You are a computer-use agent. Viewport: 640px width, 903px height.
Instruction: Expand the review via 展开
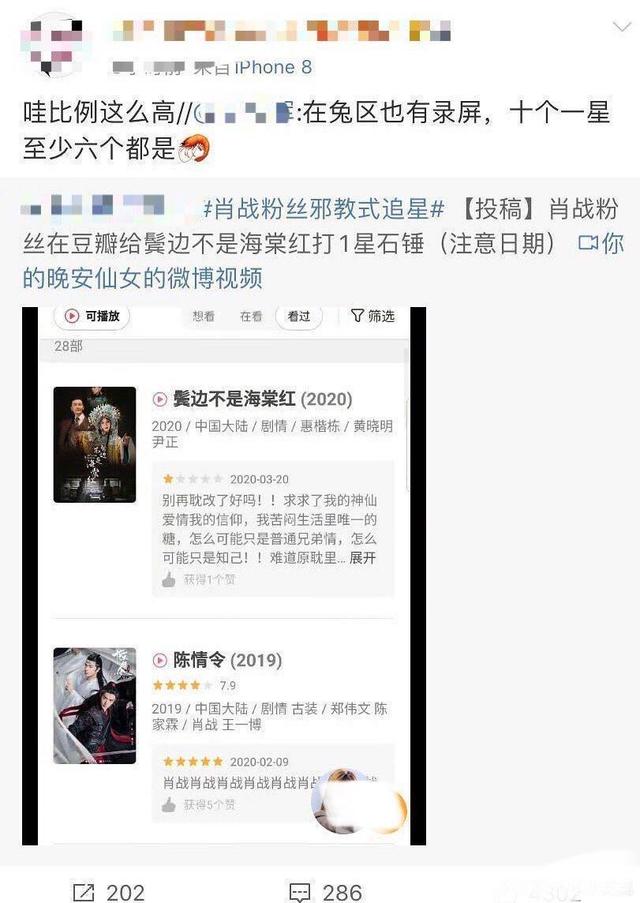[x=362, y=557]
